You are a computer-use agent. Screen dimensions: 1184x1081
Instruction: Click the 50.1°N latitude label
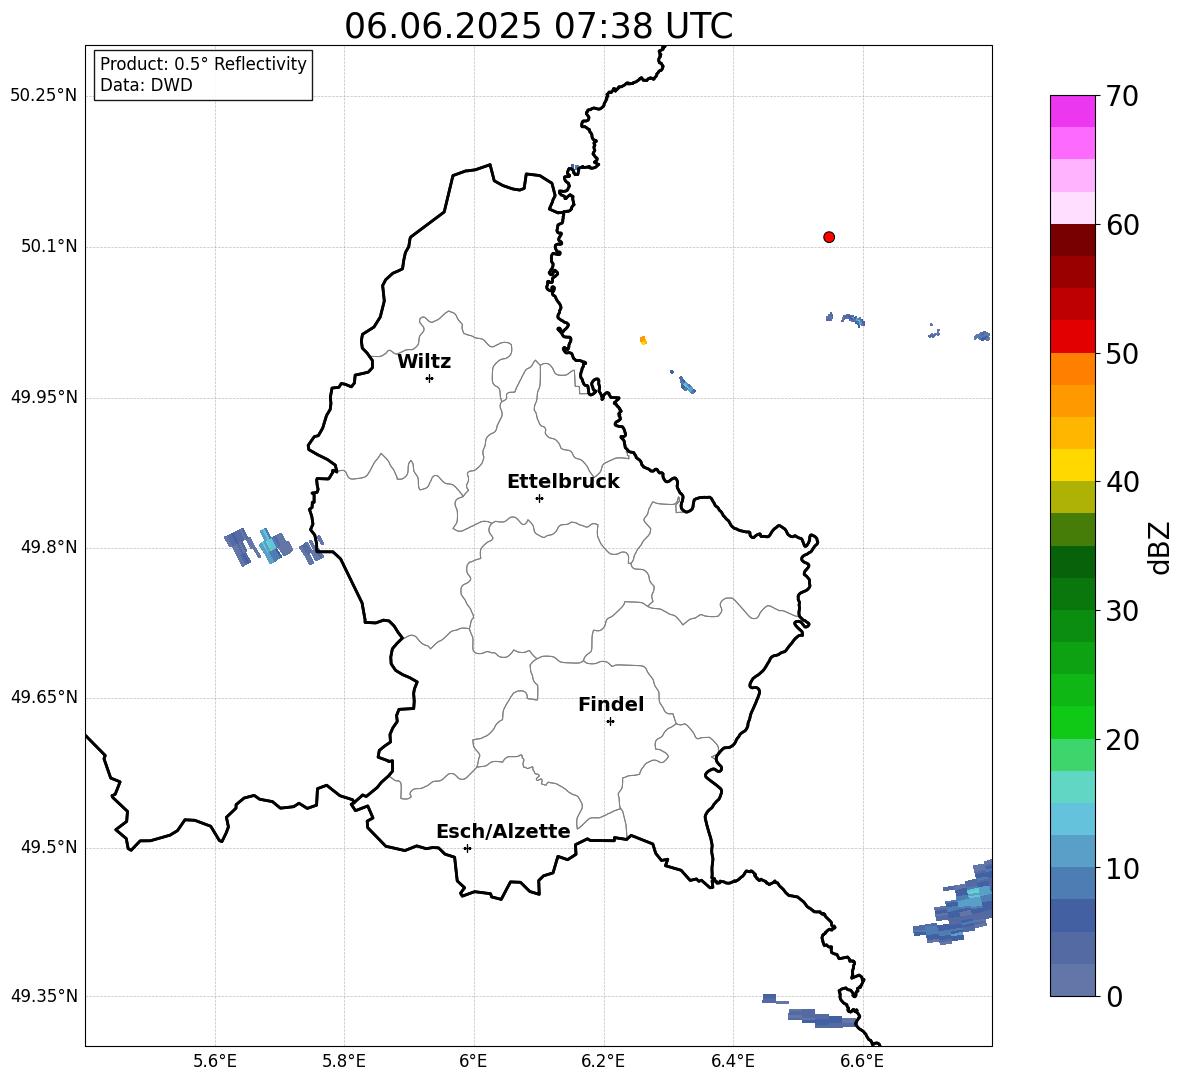pos(49,246)
